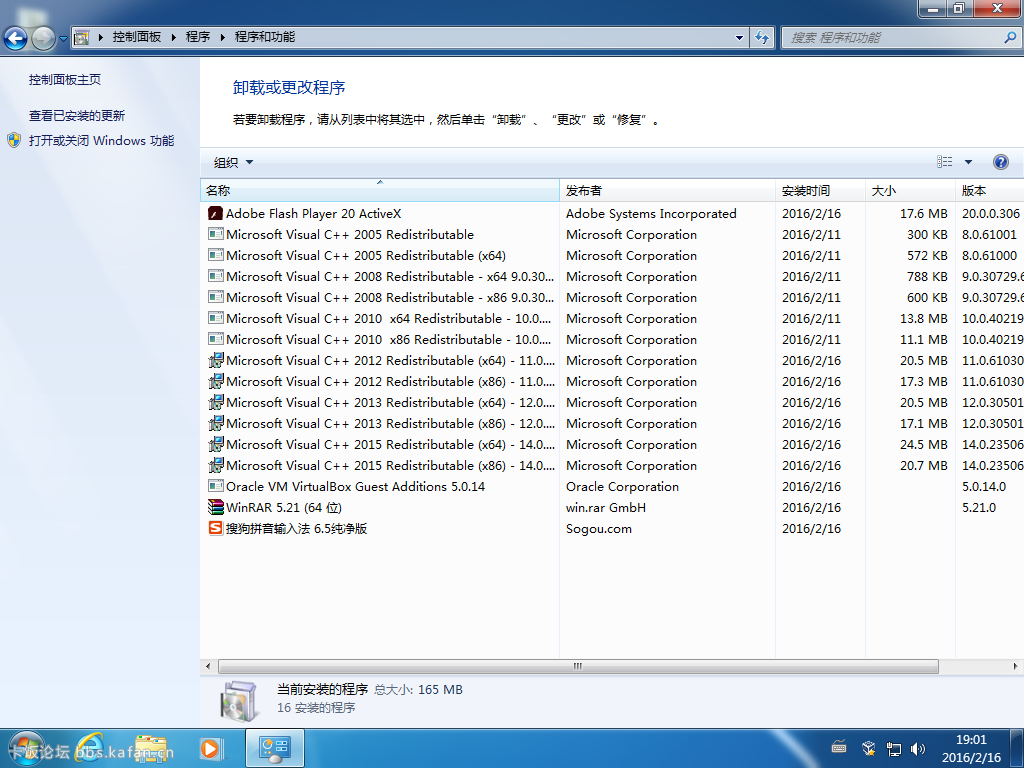
Task: Sort by the 大小 column header
Action: (910, 191)
